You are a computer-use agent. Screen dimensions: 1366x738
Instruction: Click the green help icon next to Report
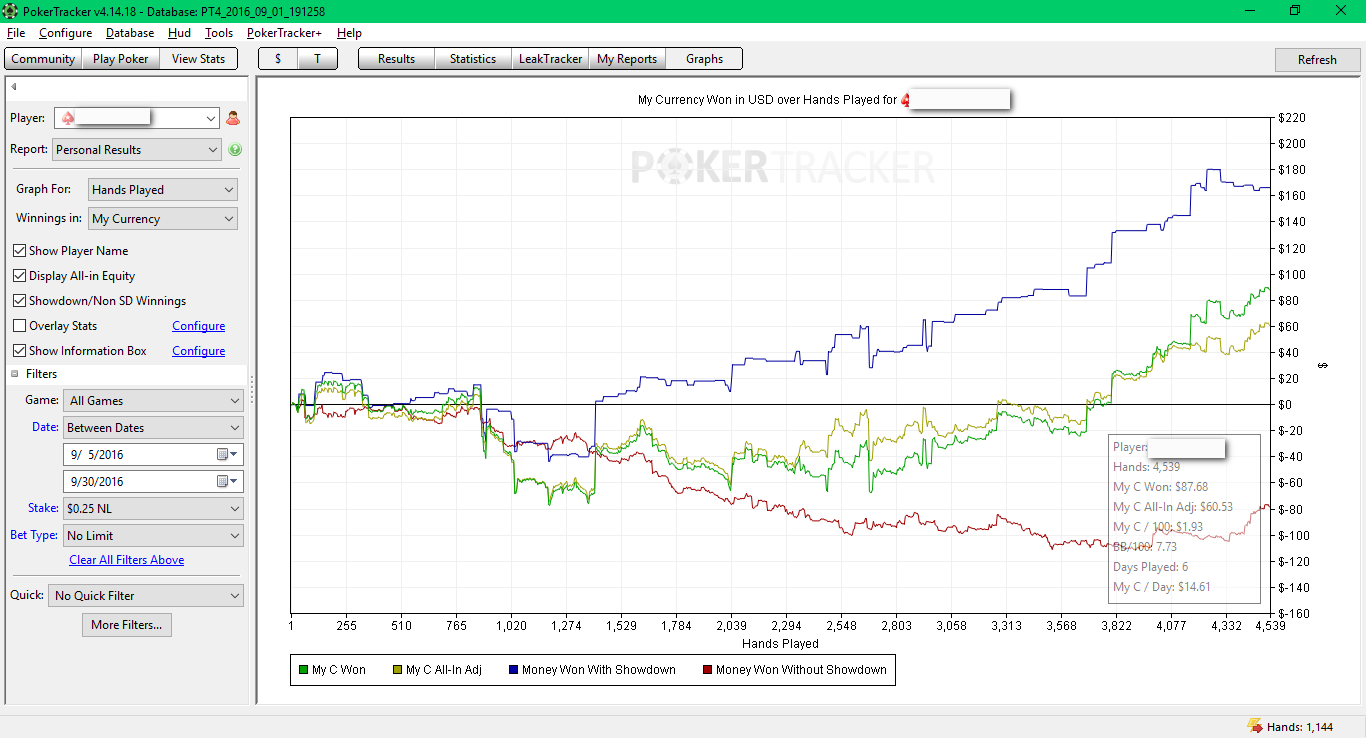click(235, 150)
